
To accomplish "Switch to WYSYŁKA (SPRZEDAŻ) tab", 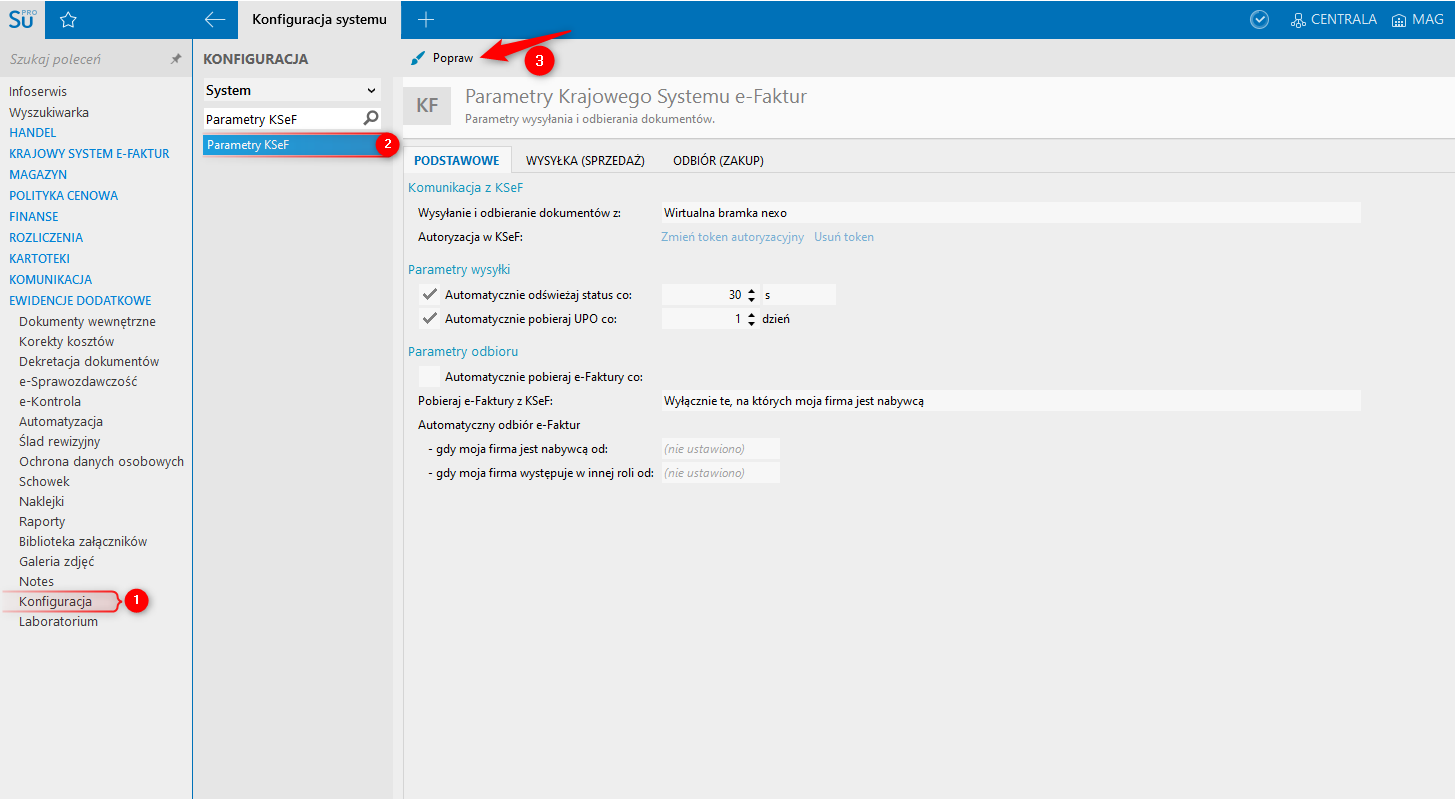I will (x=585, y=160).
